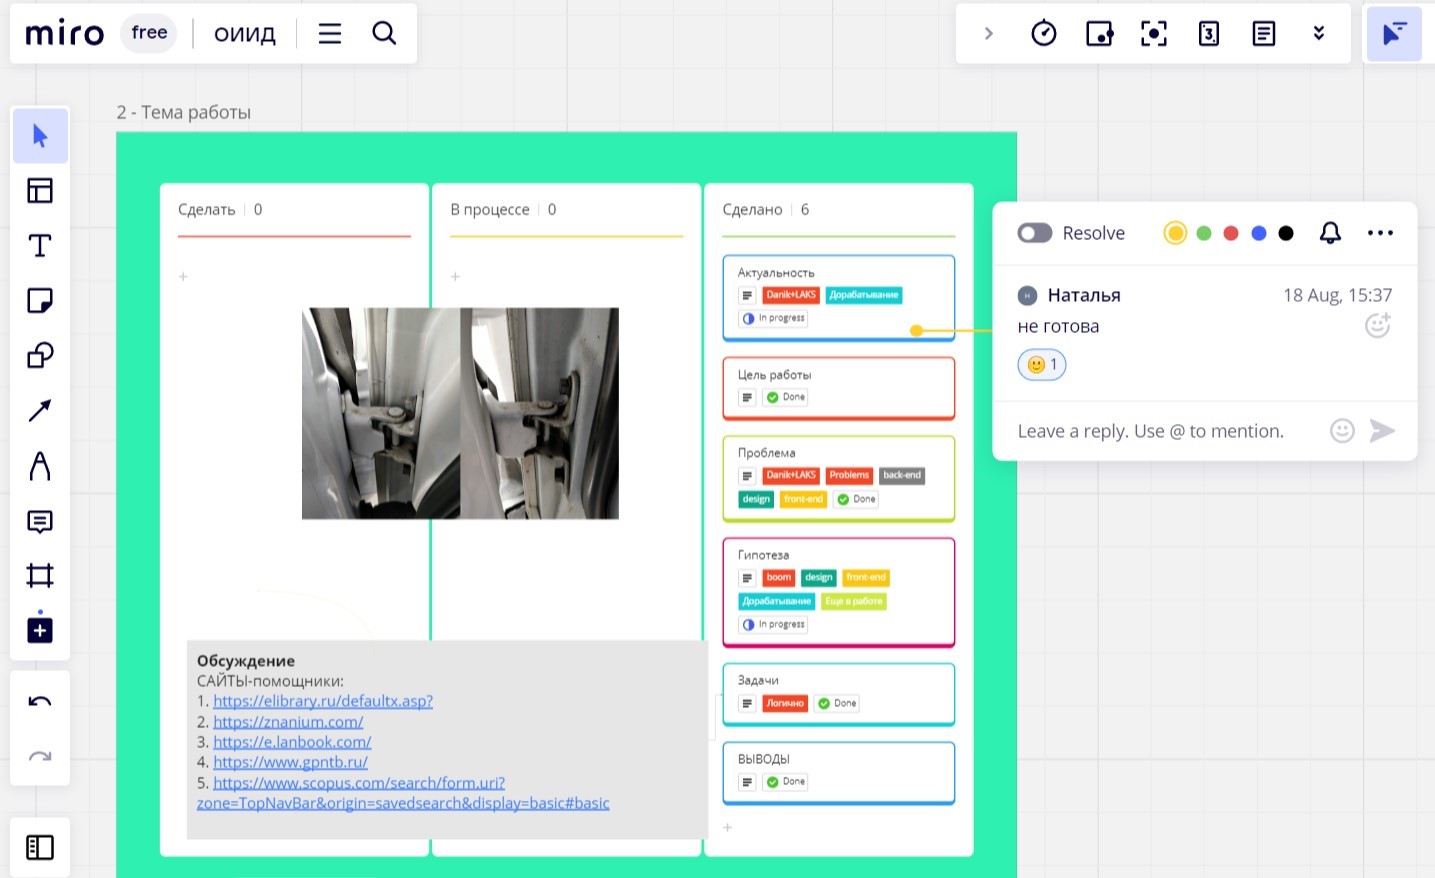Viewport: 1435px width, 878px height.
Task: Select the Sticky note tool
Action: (40, 301)
